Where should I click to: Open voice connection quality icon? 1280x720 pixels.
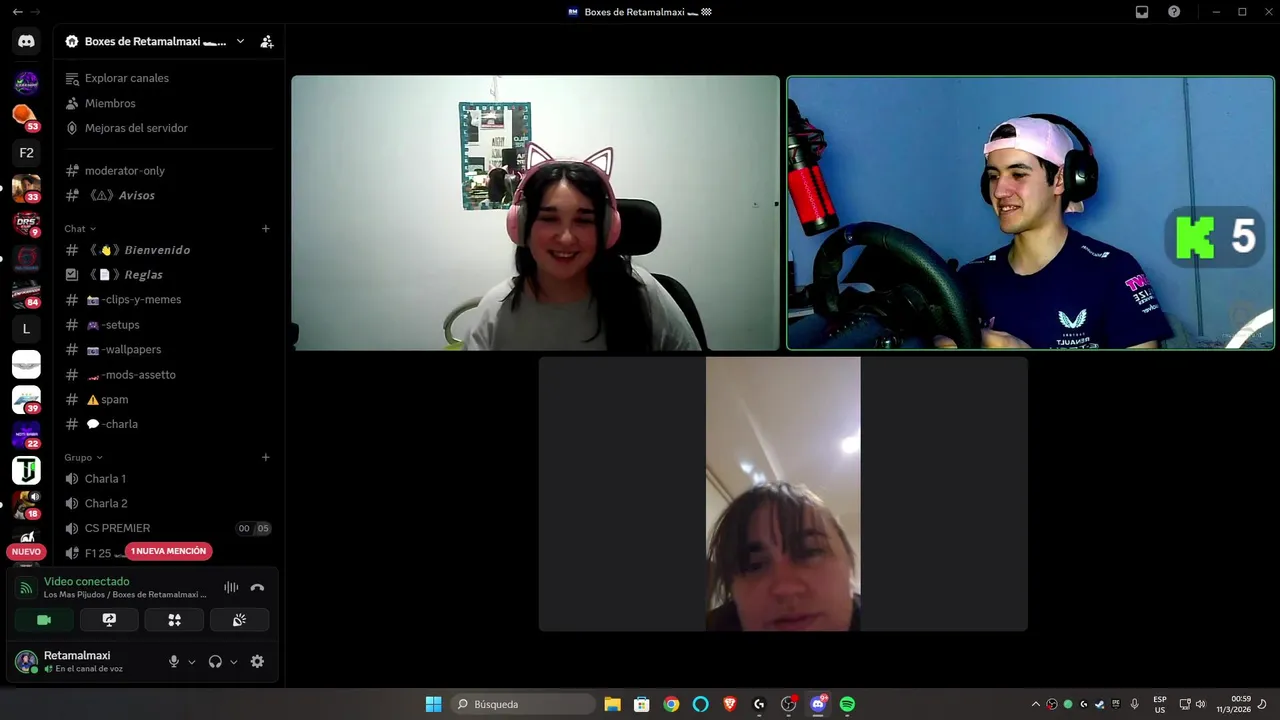(26, 588)
